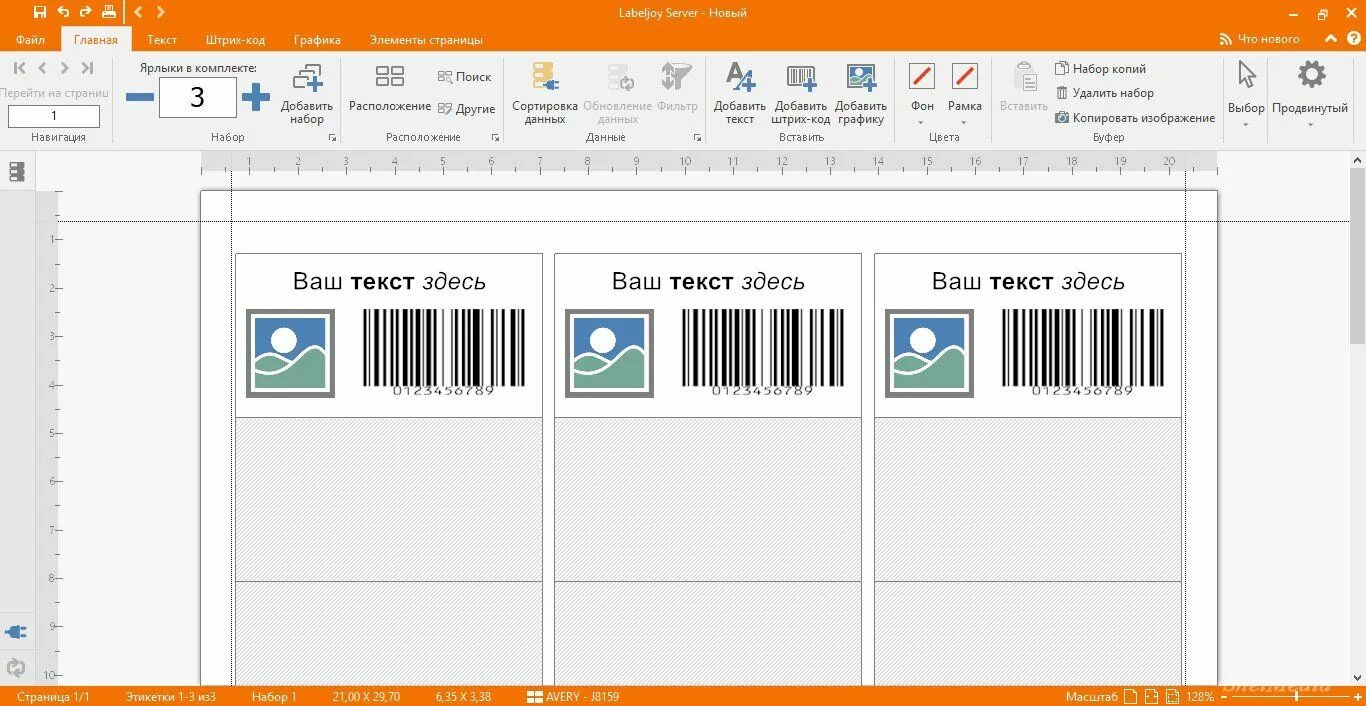This screenshot has height=706, width=1366.
Task: Open the Графика ribbon tab
Action: [x=317, y=40]
